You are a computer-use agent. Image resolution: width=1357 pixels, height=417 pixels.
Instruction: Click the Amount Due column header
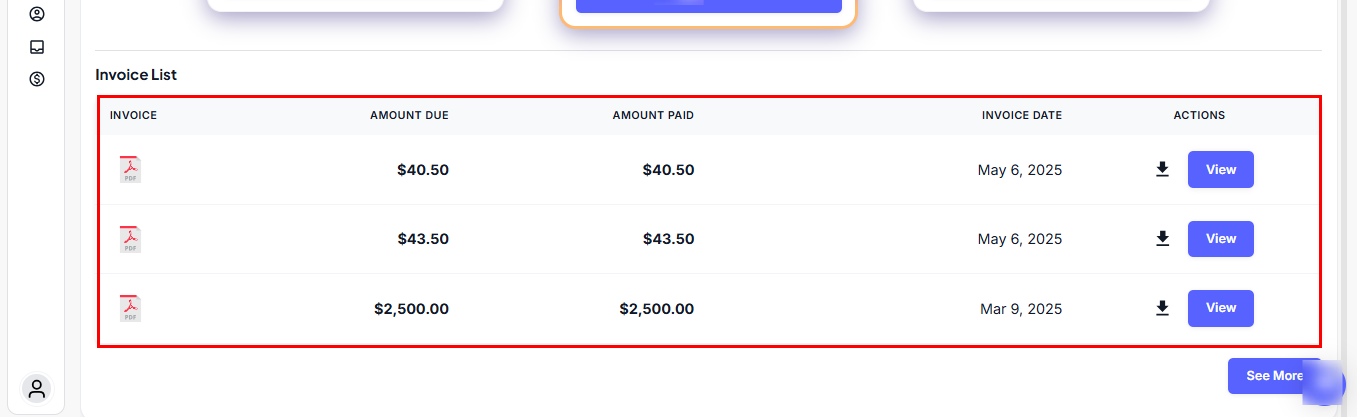point(409,115)
